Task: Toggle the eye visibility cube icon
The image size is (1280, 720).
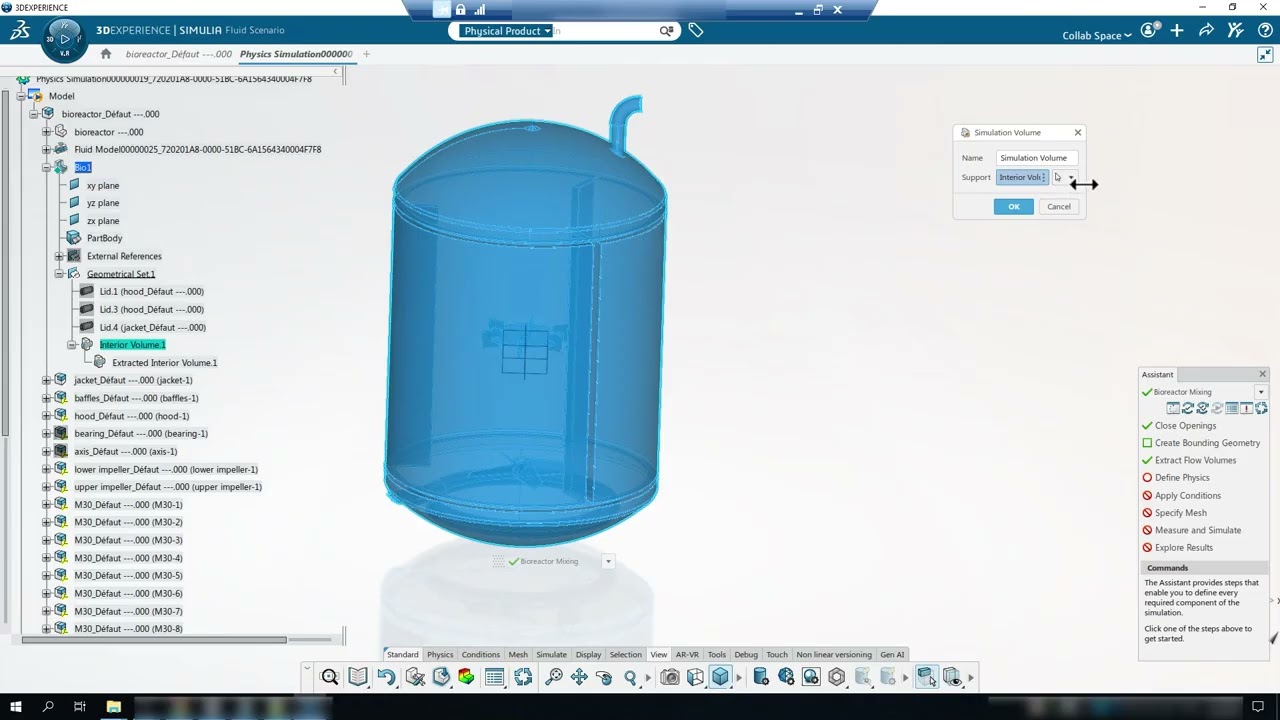Action: [952, 677]
